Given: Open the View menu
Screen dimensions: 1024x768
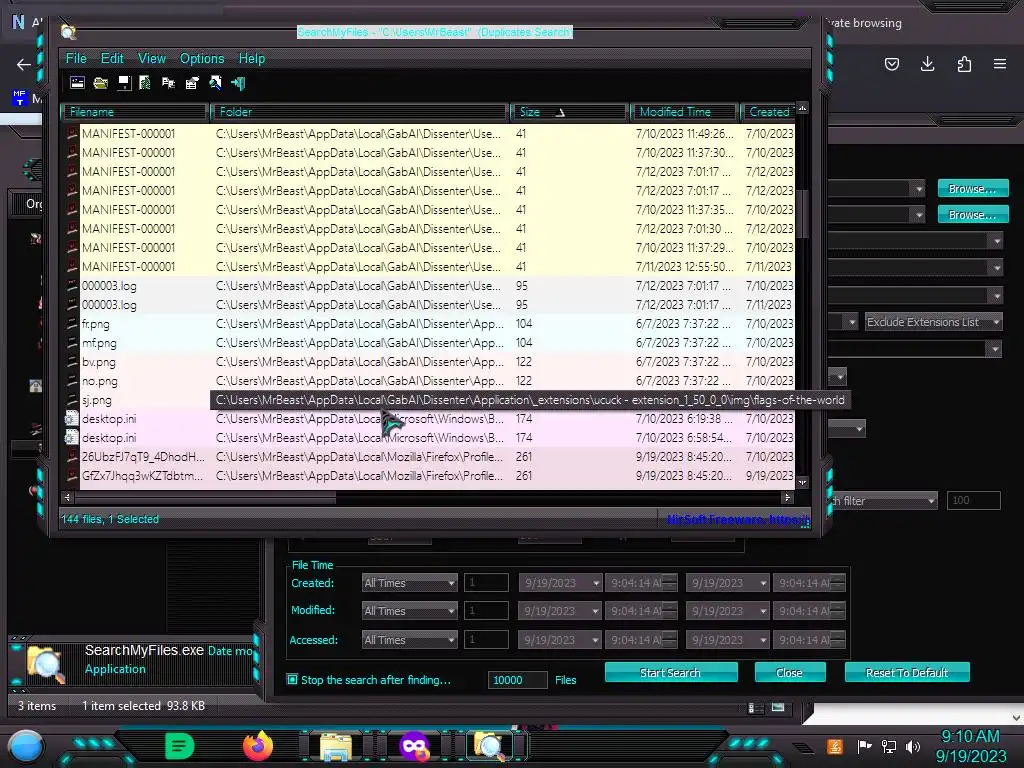Looking at the screenshot, I should pos(152,58).
